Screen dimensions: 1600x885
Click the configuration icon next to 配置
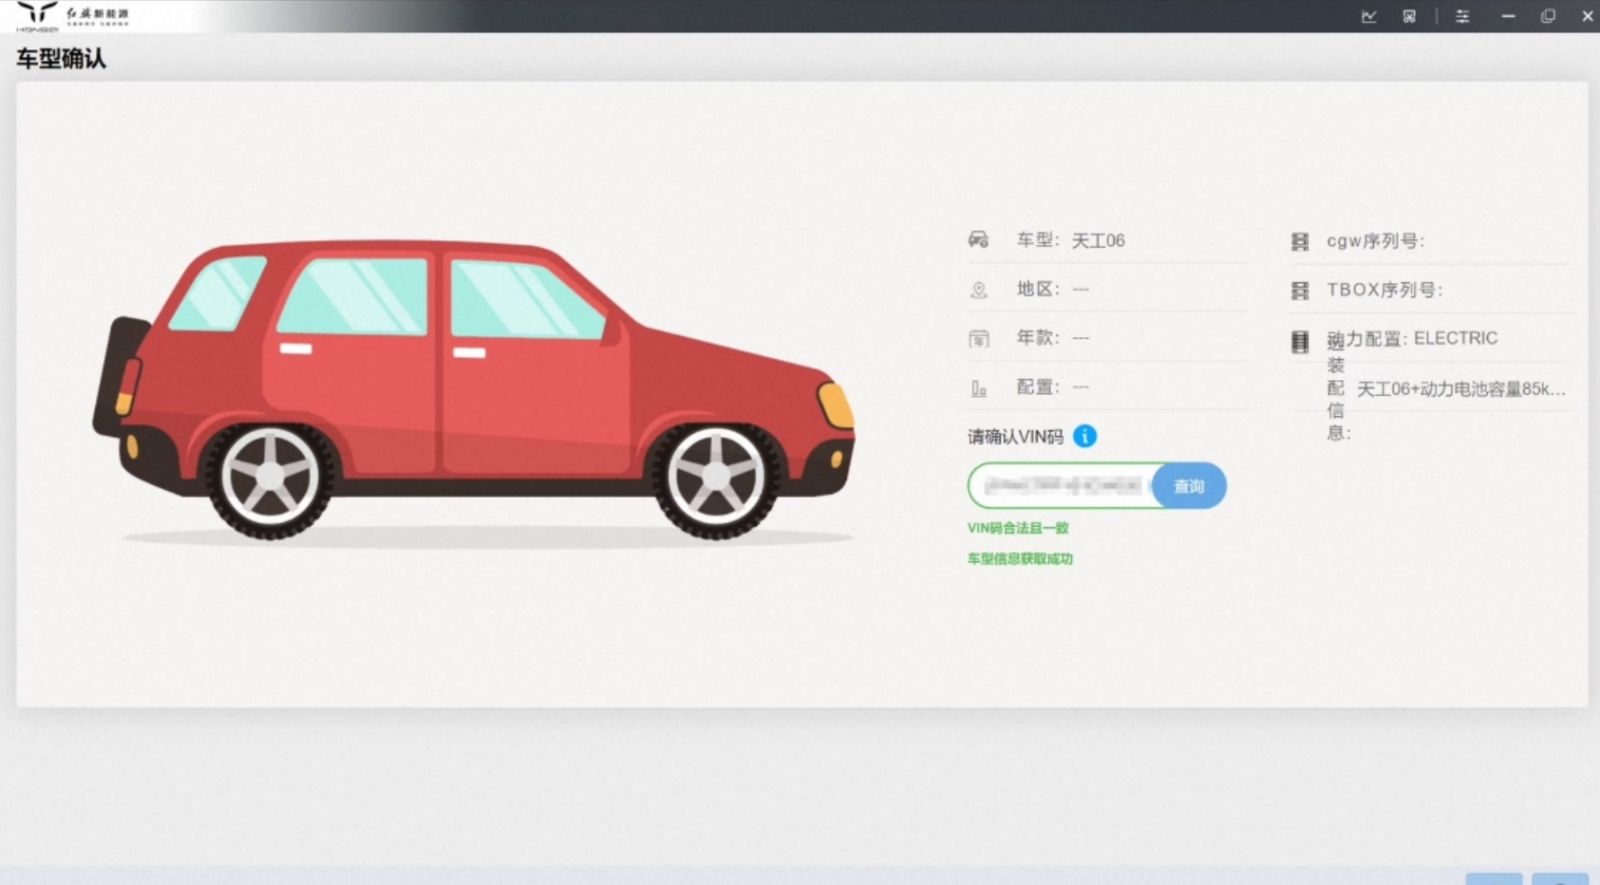click(x=978, y=388)
